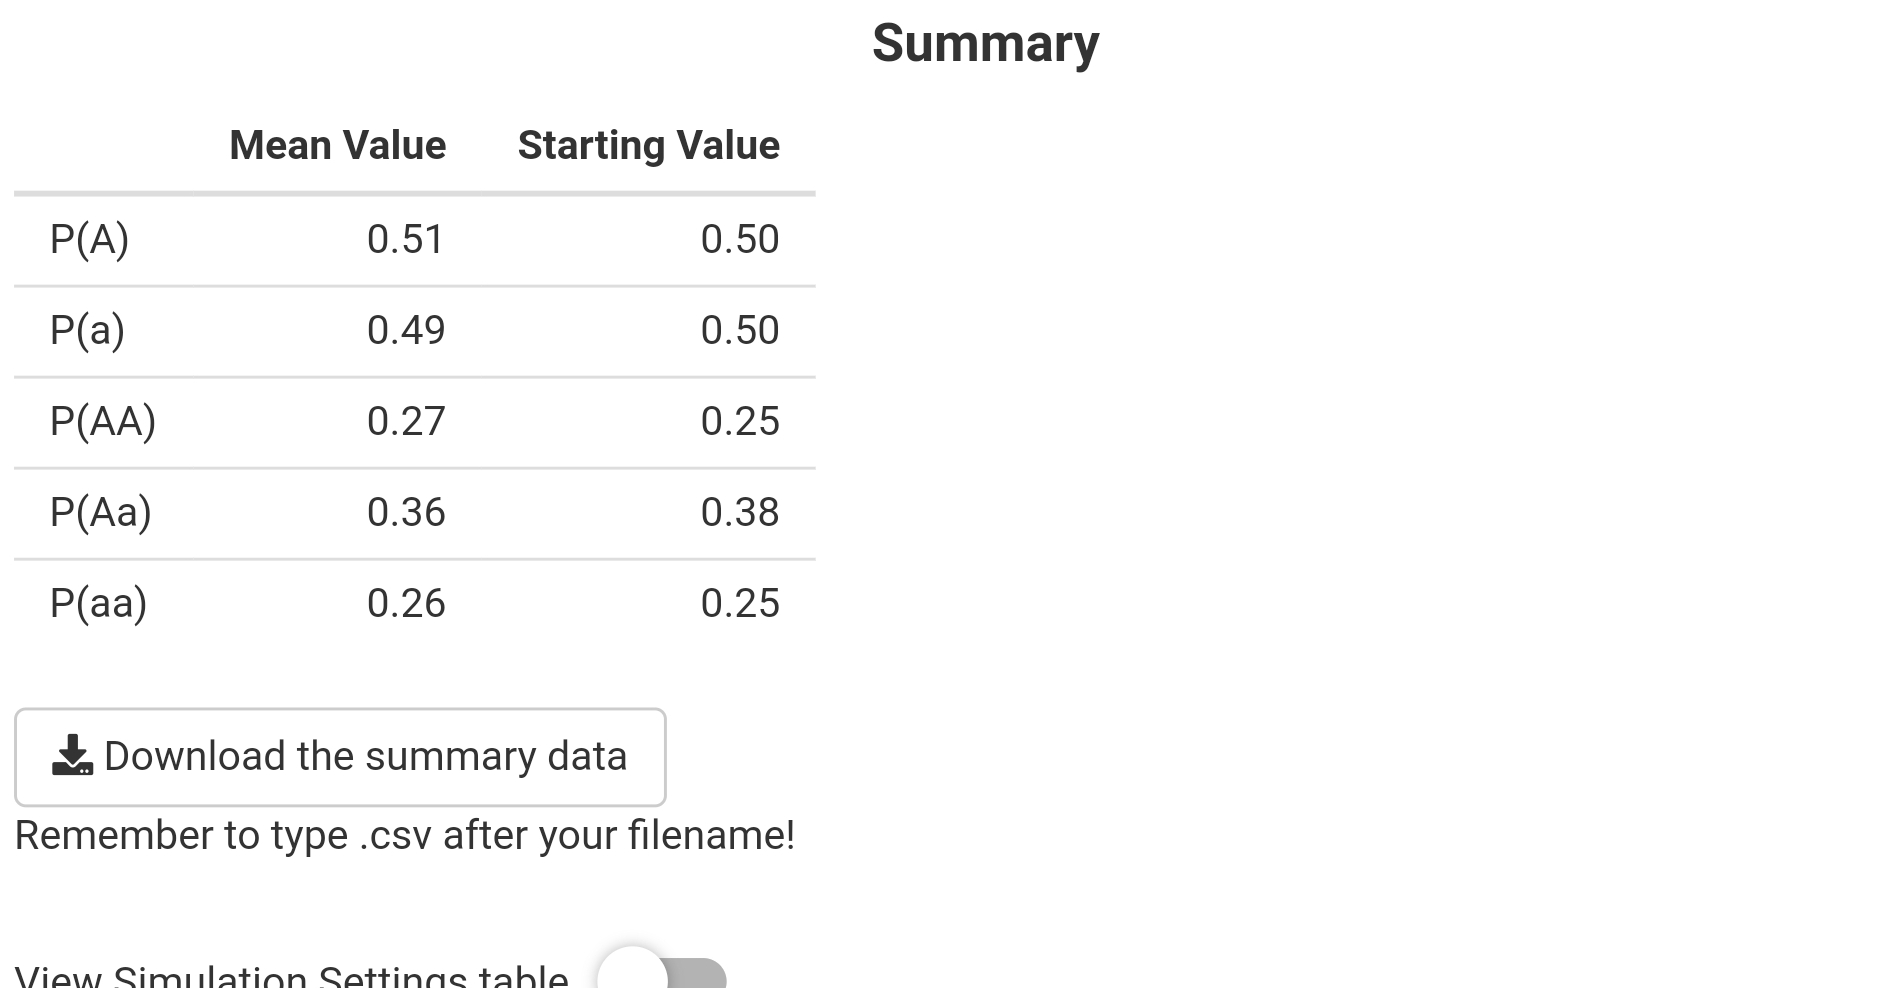Screen dimensions: 1881x988
Task: Click the Summary heading
Action: click(985, 43)
